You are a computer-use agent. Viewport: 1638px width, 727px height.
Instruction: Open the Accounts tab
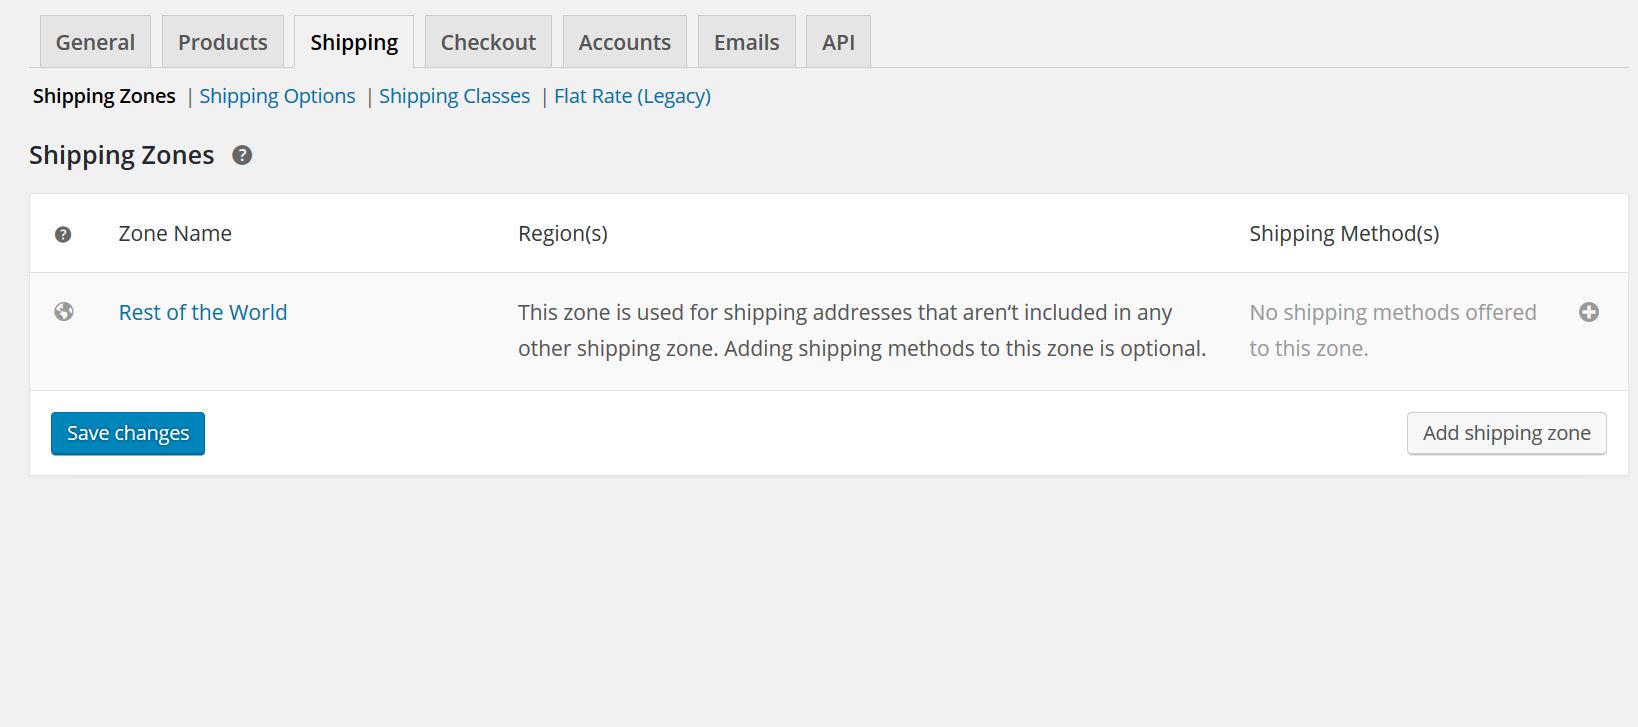pyautogui.click(x=625, y=42)
